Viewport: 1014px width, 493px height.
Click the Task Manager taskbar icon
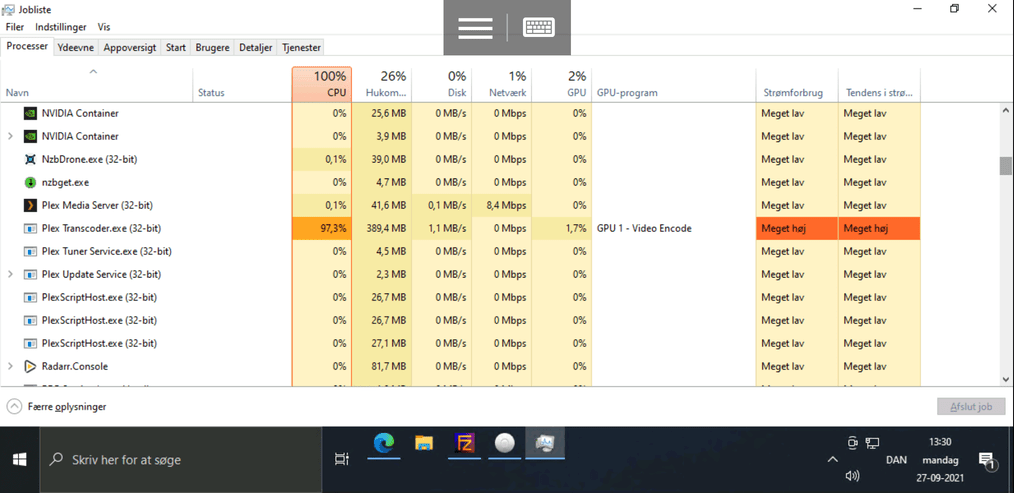click(545, 443)
